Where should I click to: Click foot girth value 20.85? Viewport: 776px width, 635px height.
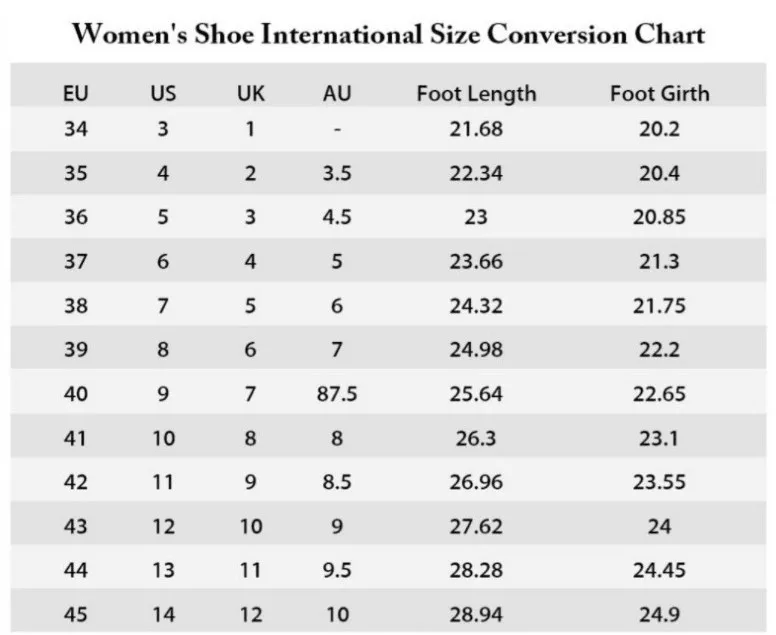[x=659, y=217]
